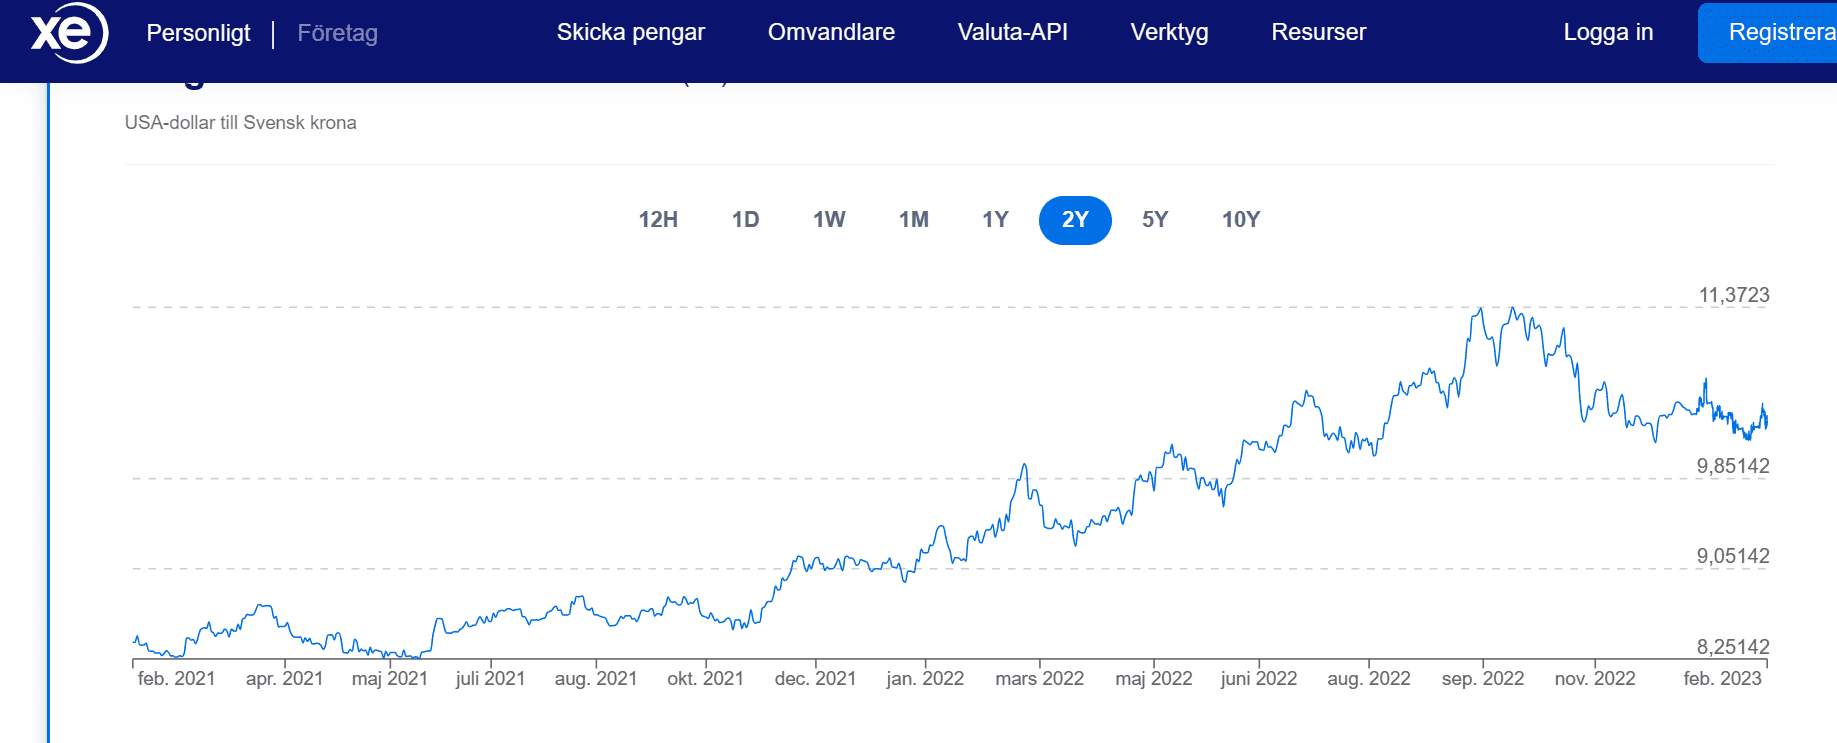Screen dimensions: 1837x743
Task: Expand the Verktyg menu
Action: (x=1169, y=32)
